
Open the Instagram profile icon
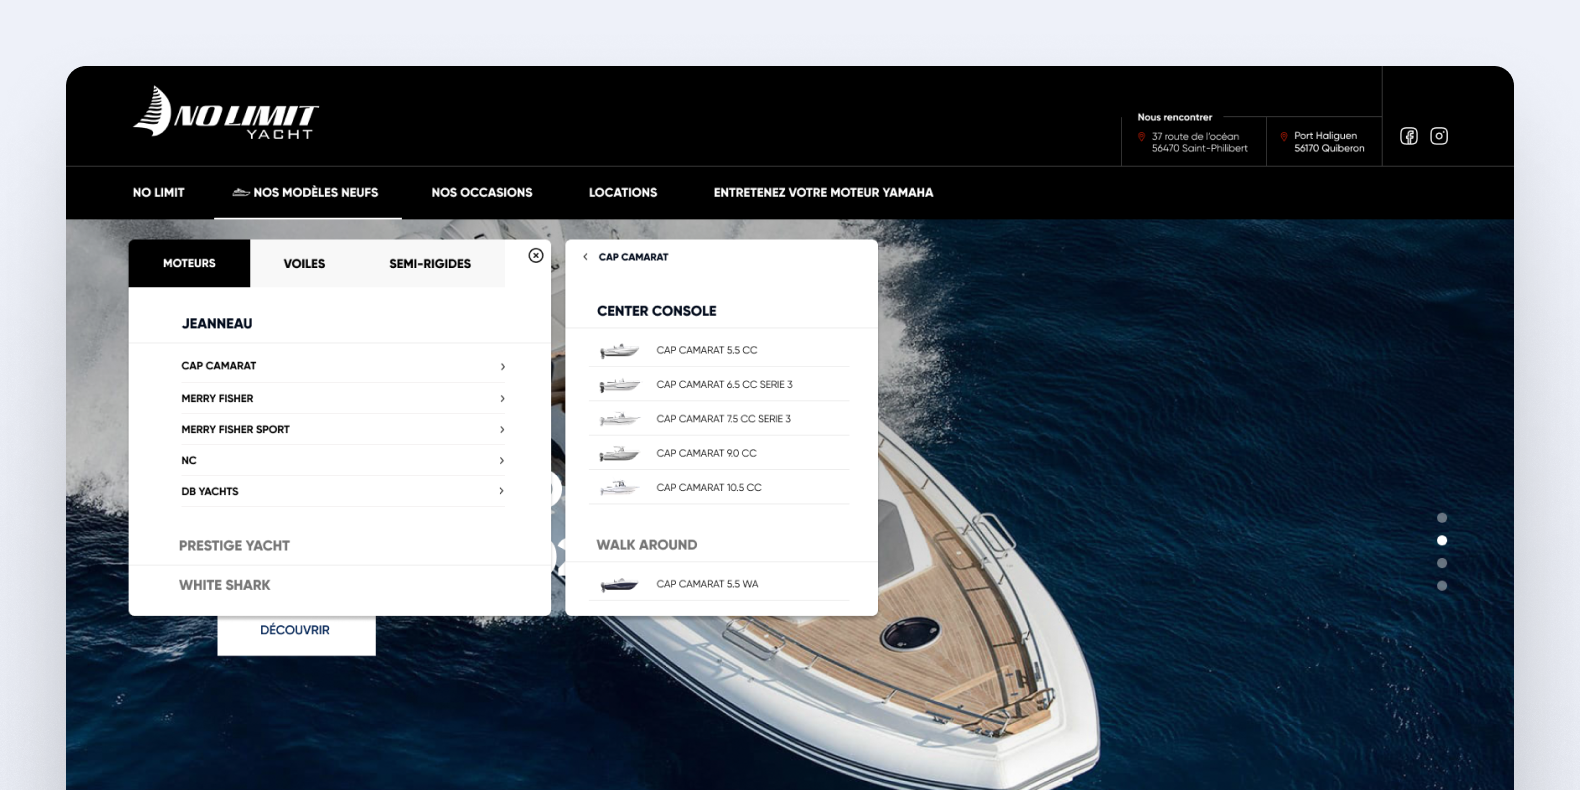(1439, 136)
